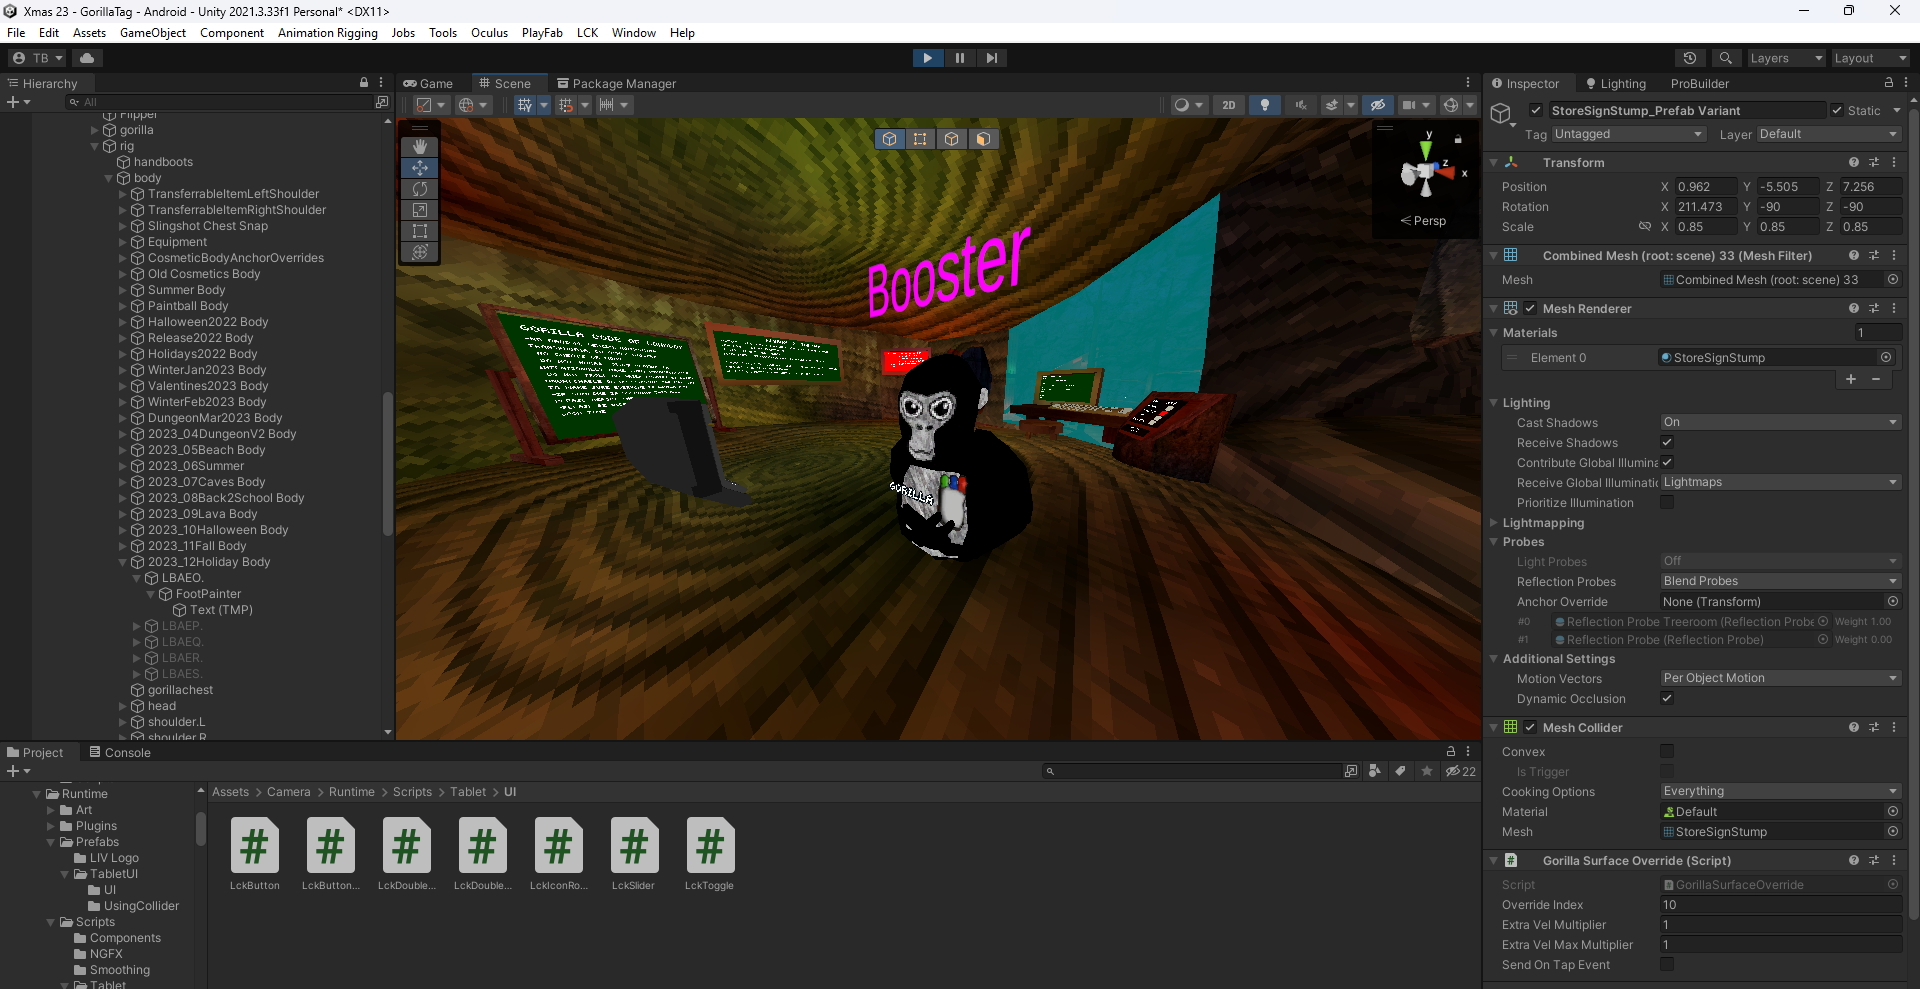
Task: Click the Pause button
Action: (x=960, y=58)
